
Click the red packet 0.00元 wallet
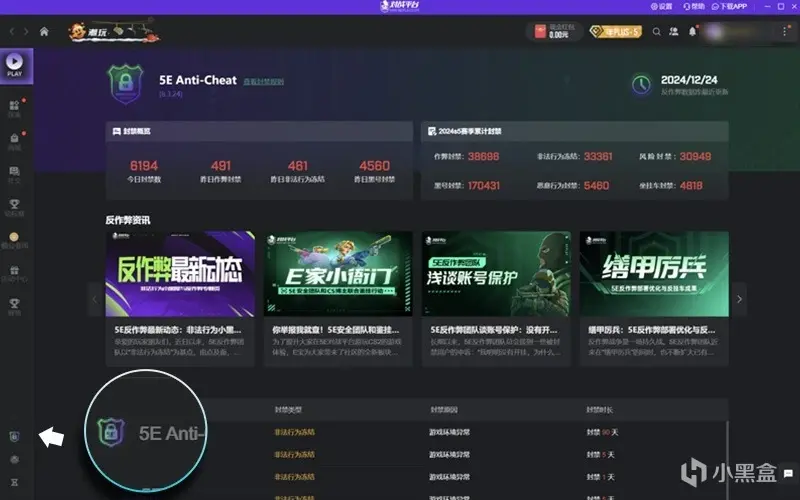coord(554,32)
